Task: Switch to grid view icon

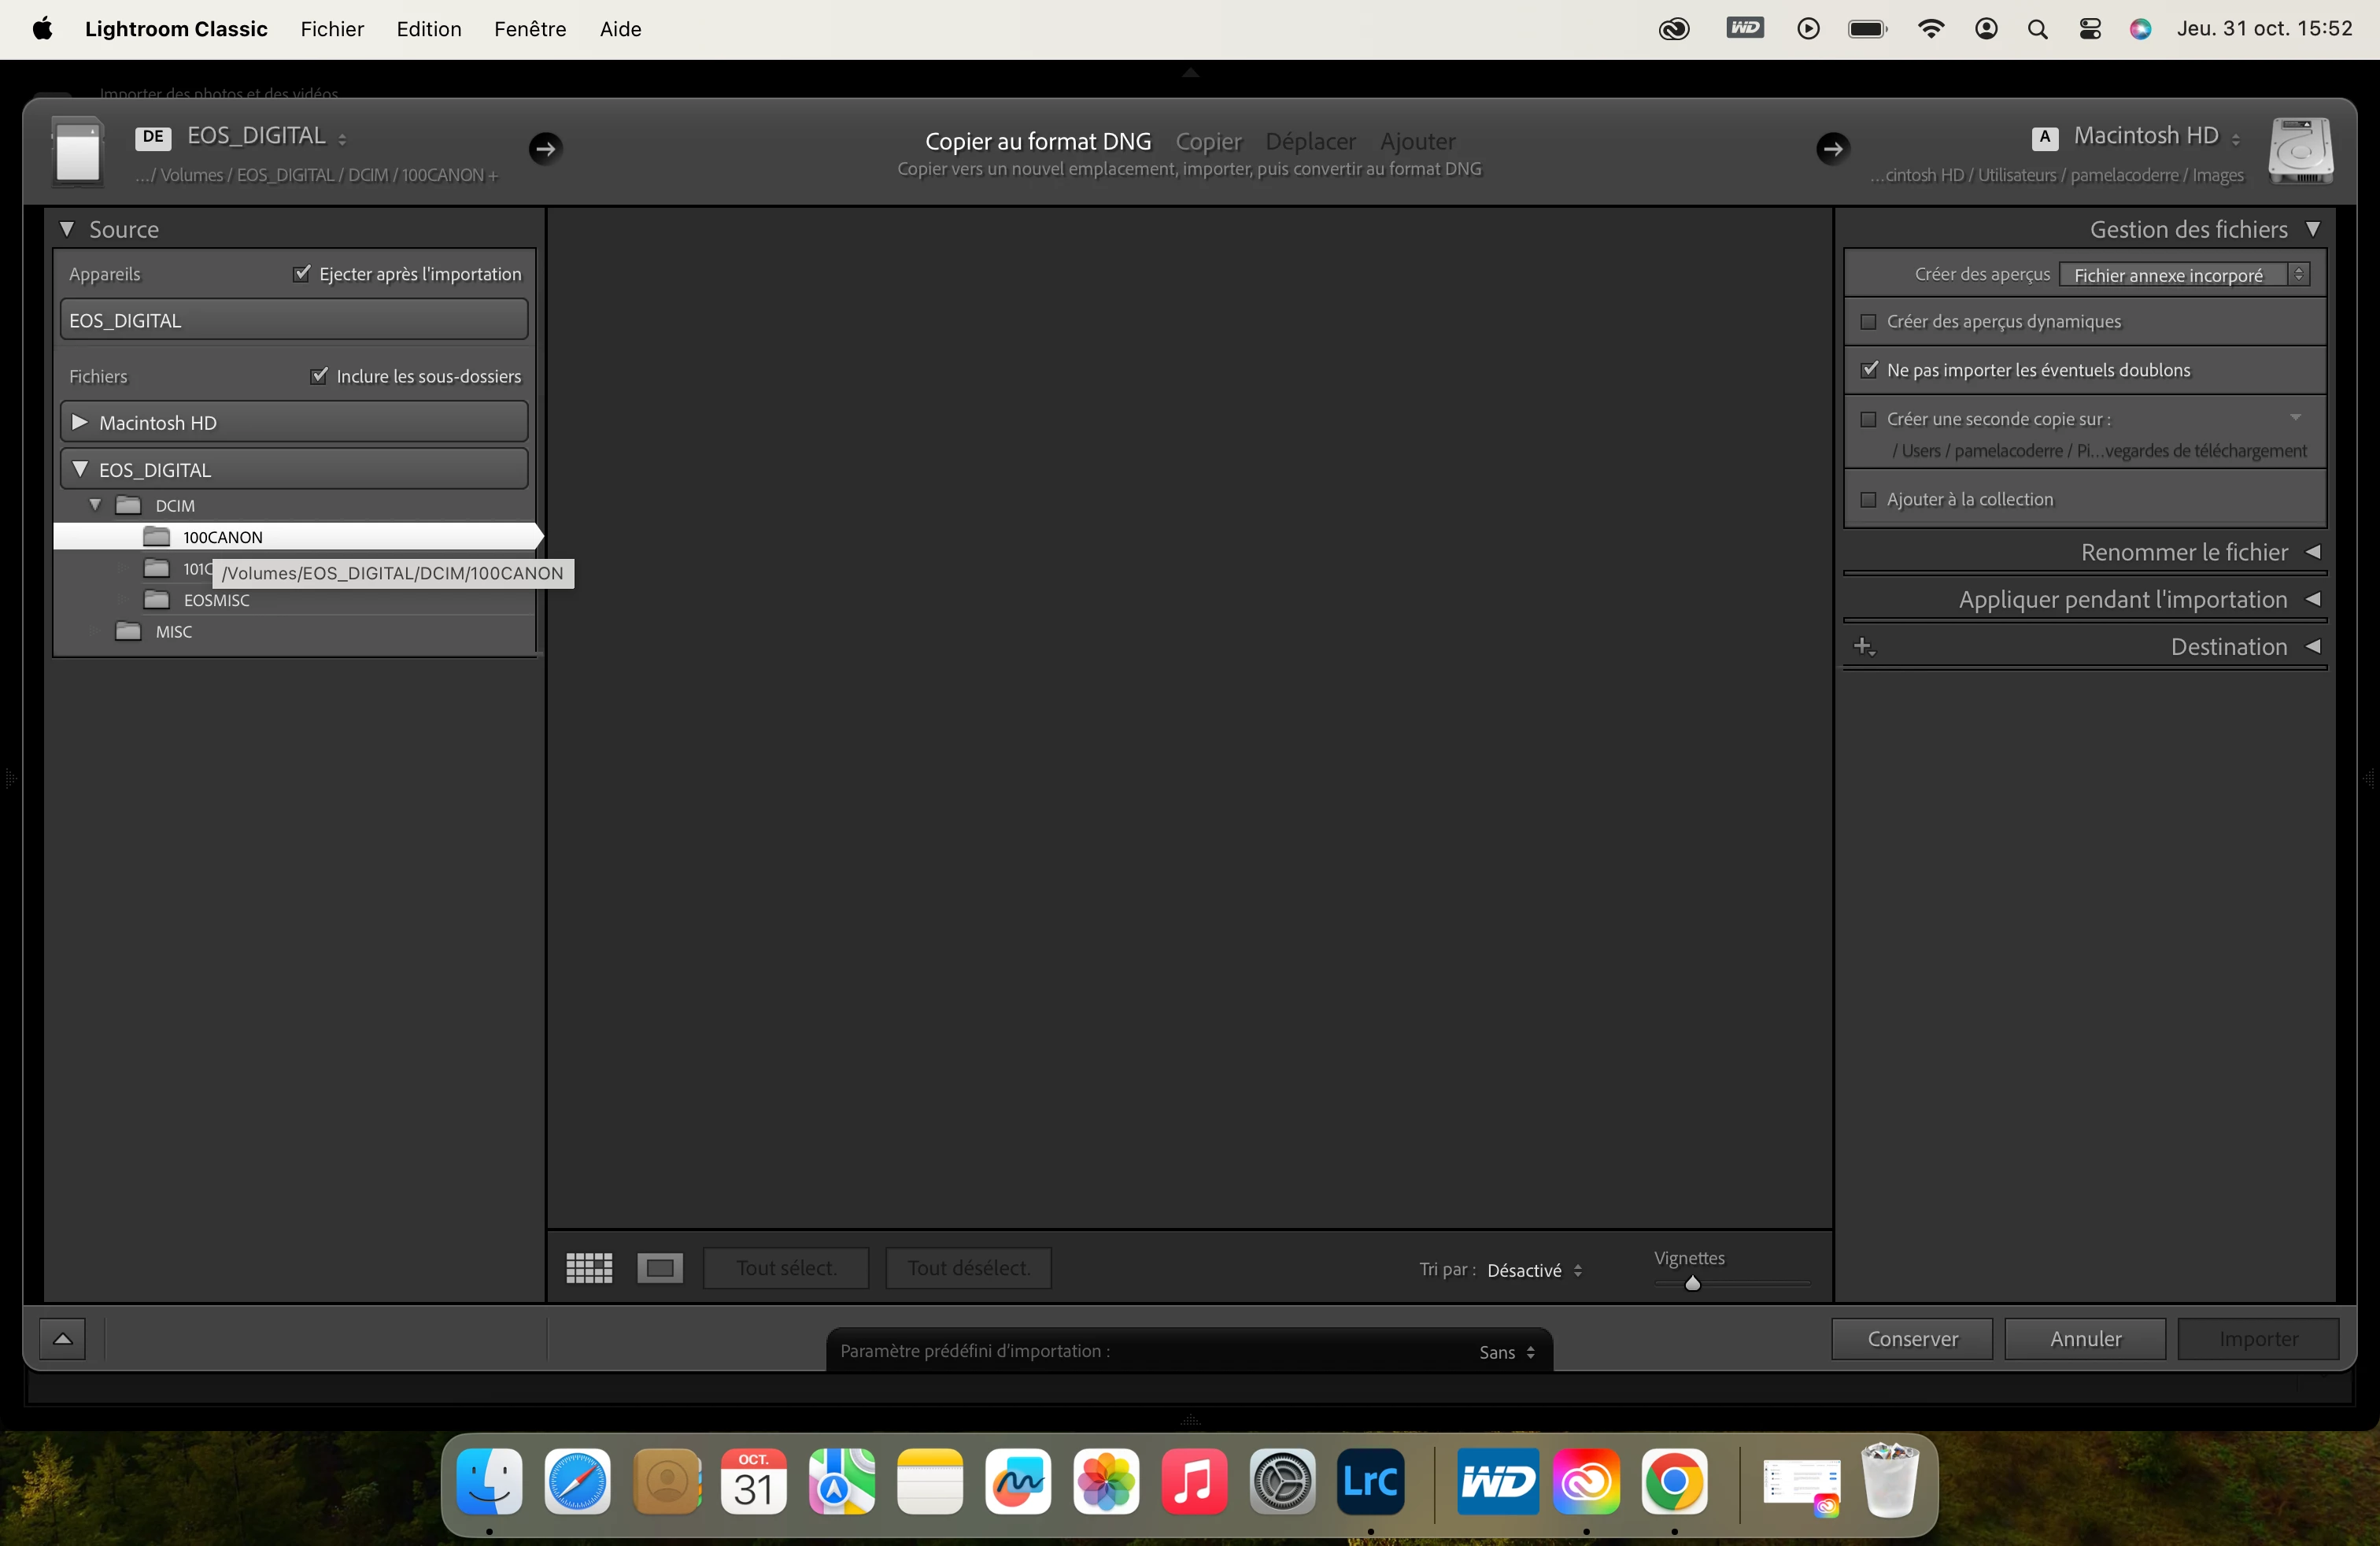Action: 589,1268
